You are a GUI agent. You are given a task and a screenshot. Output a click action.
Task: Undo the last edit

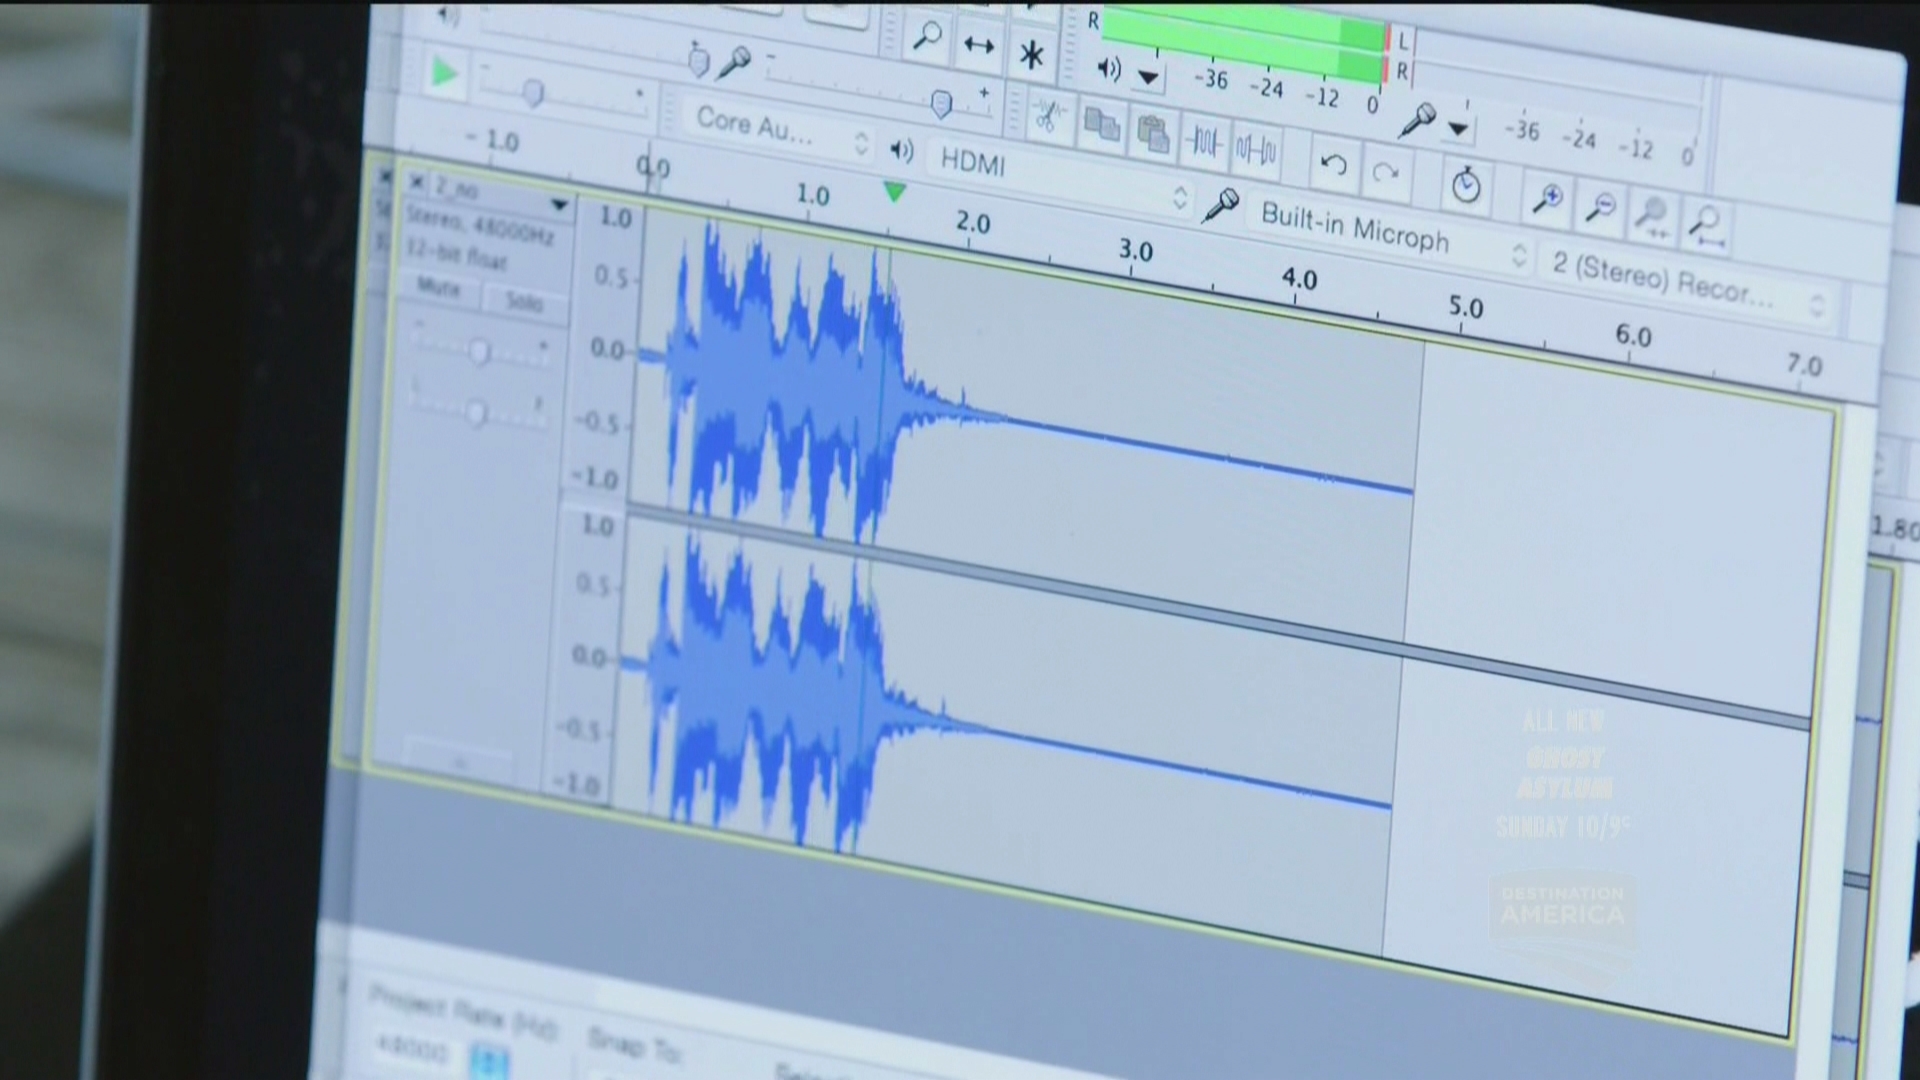(1333, 164)
